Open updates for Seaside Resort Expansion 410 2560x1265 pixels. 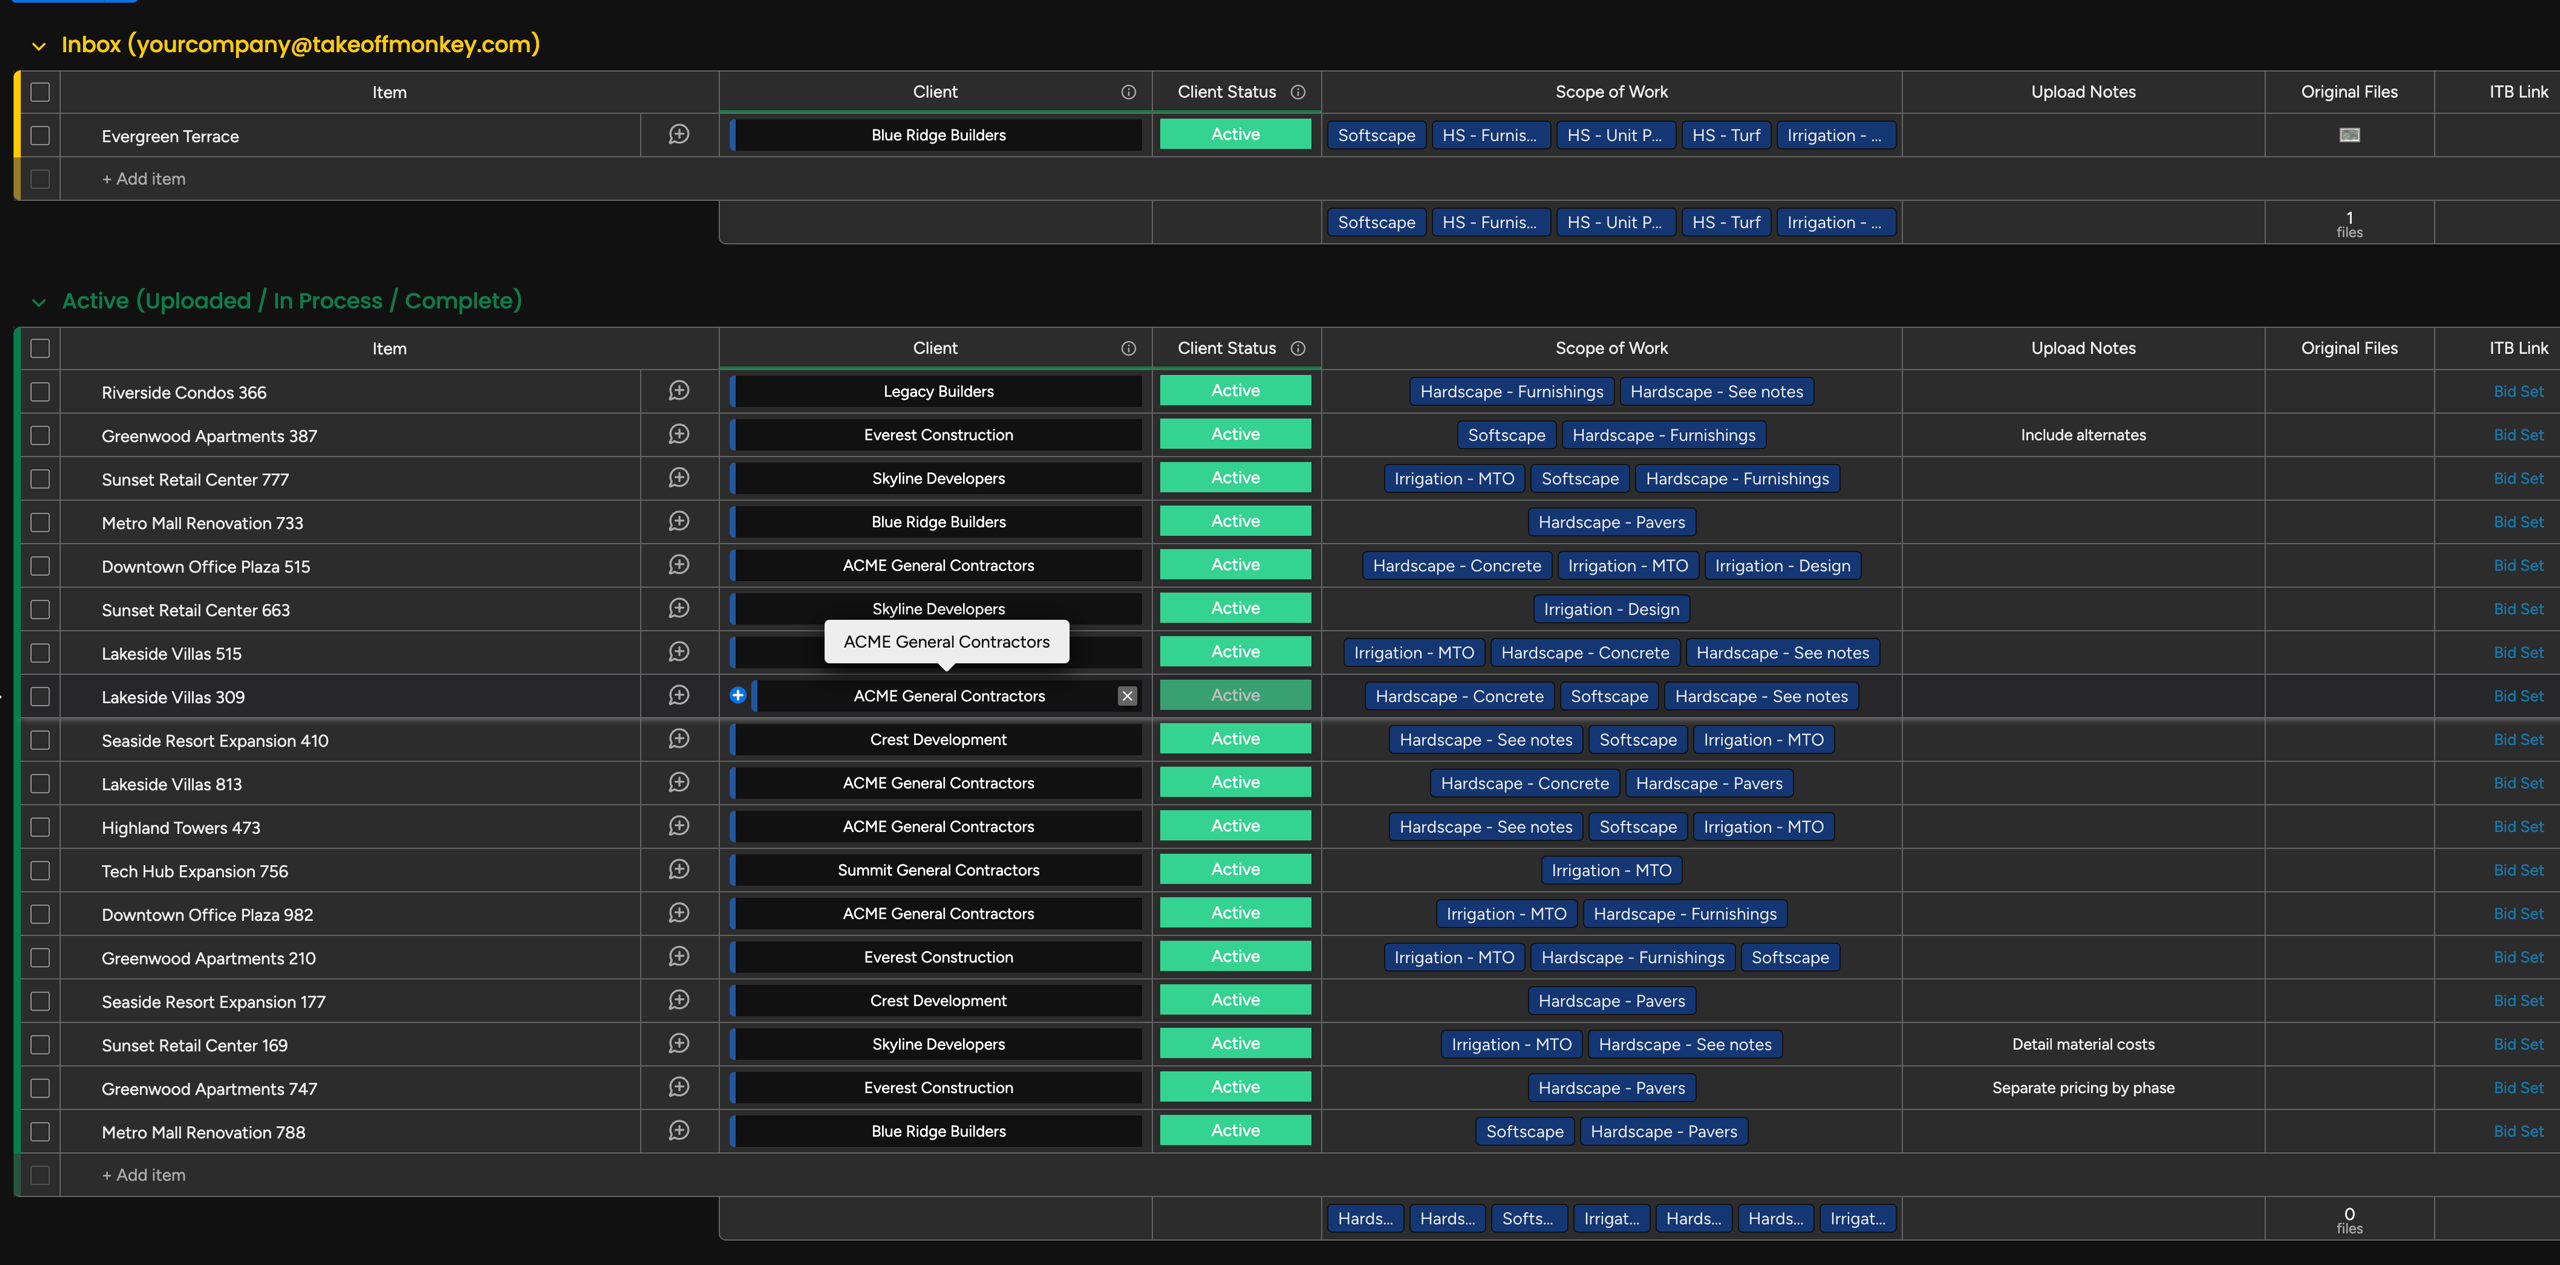pos(679,739)
